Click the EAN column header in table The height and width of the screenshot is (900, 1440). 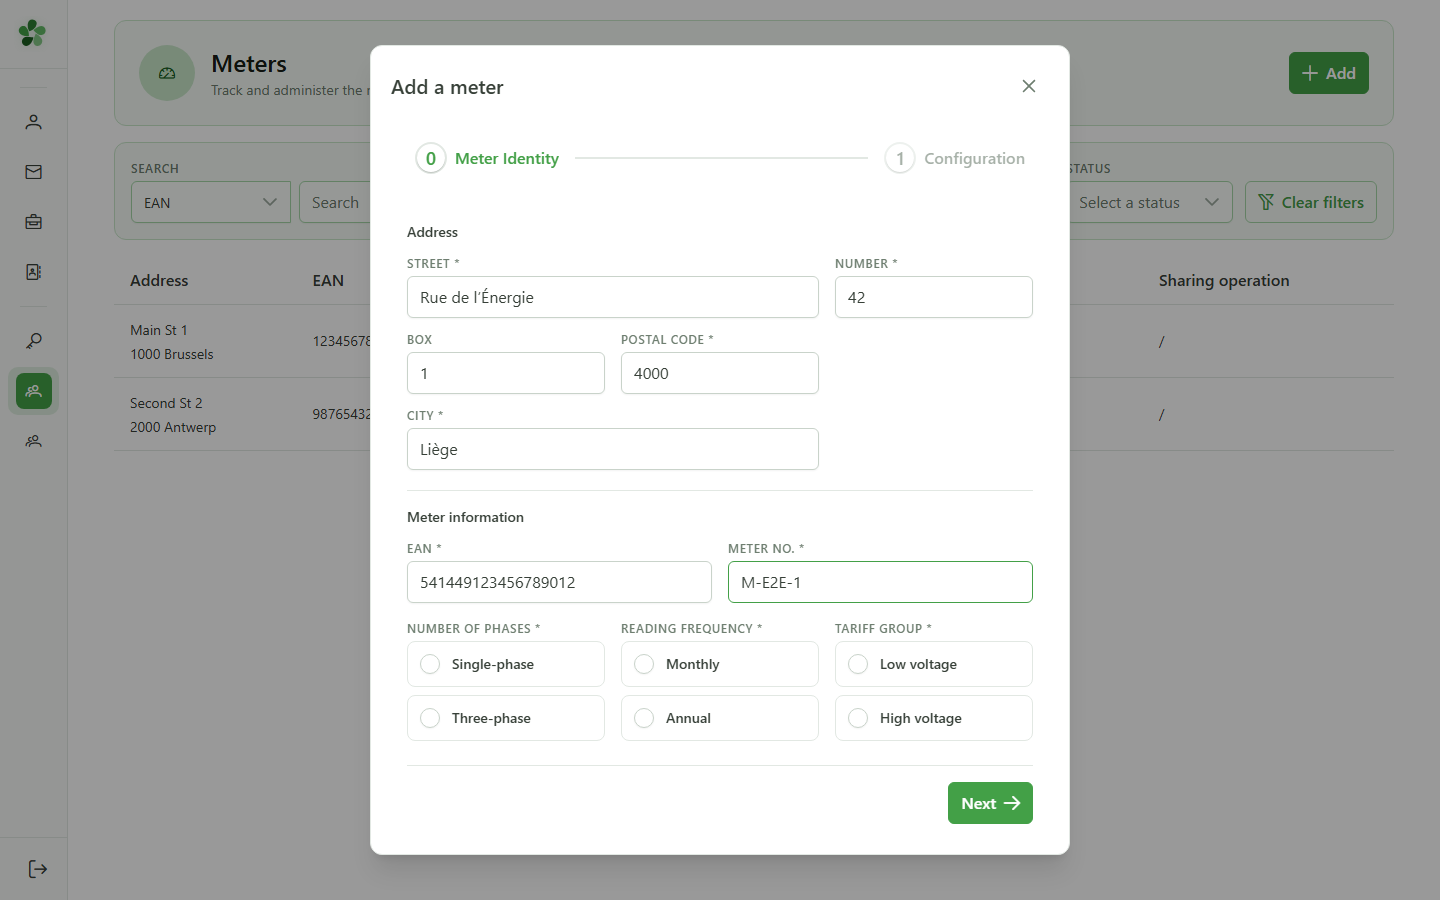pyautogui.click(x=328, y=281)
